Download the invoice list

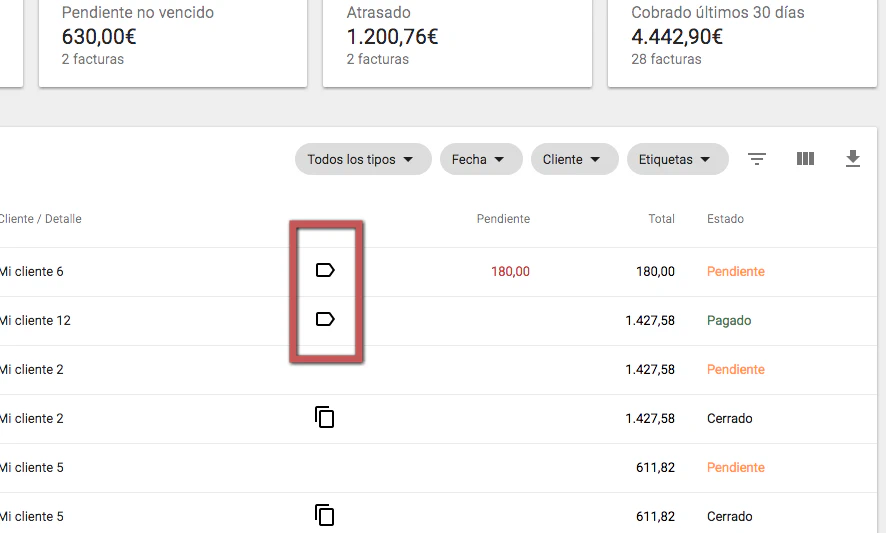[853, 159]
